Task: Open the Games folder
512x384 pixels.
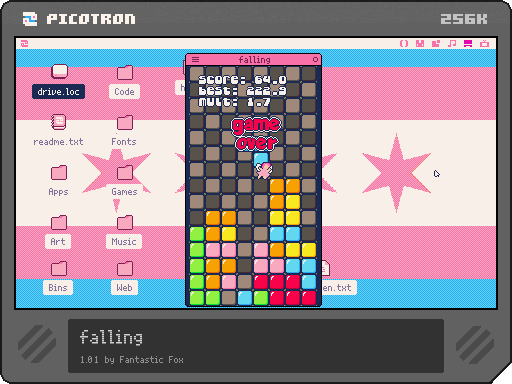Action: point(125,181)
